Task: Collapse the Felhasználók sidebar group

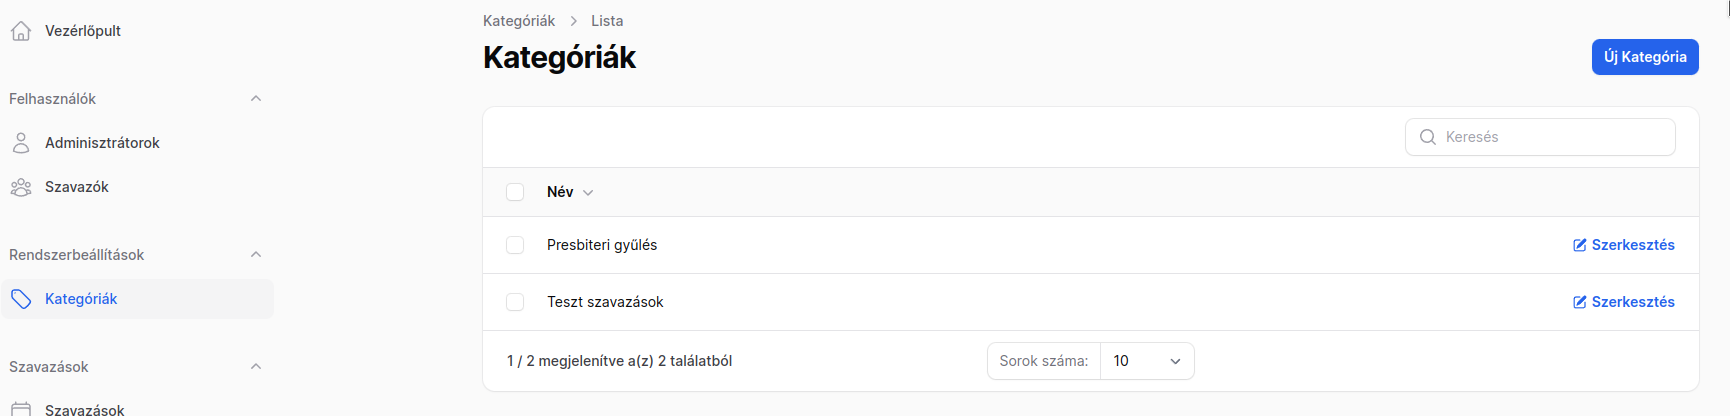Action: [x=256, y=99]
